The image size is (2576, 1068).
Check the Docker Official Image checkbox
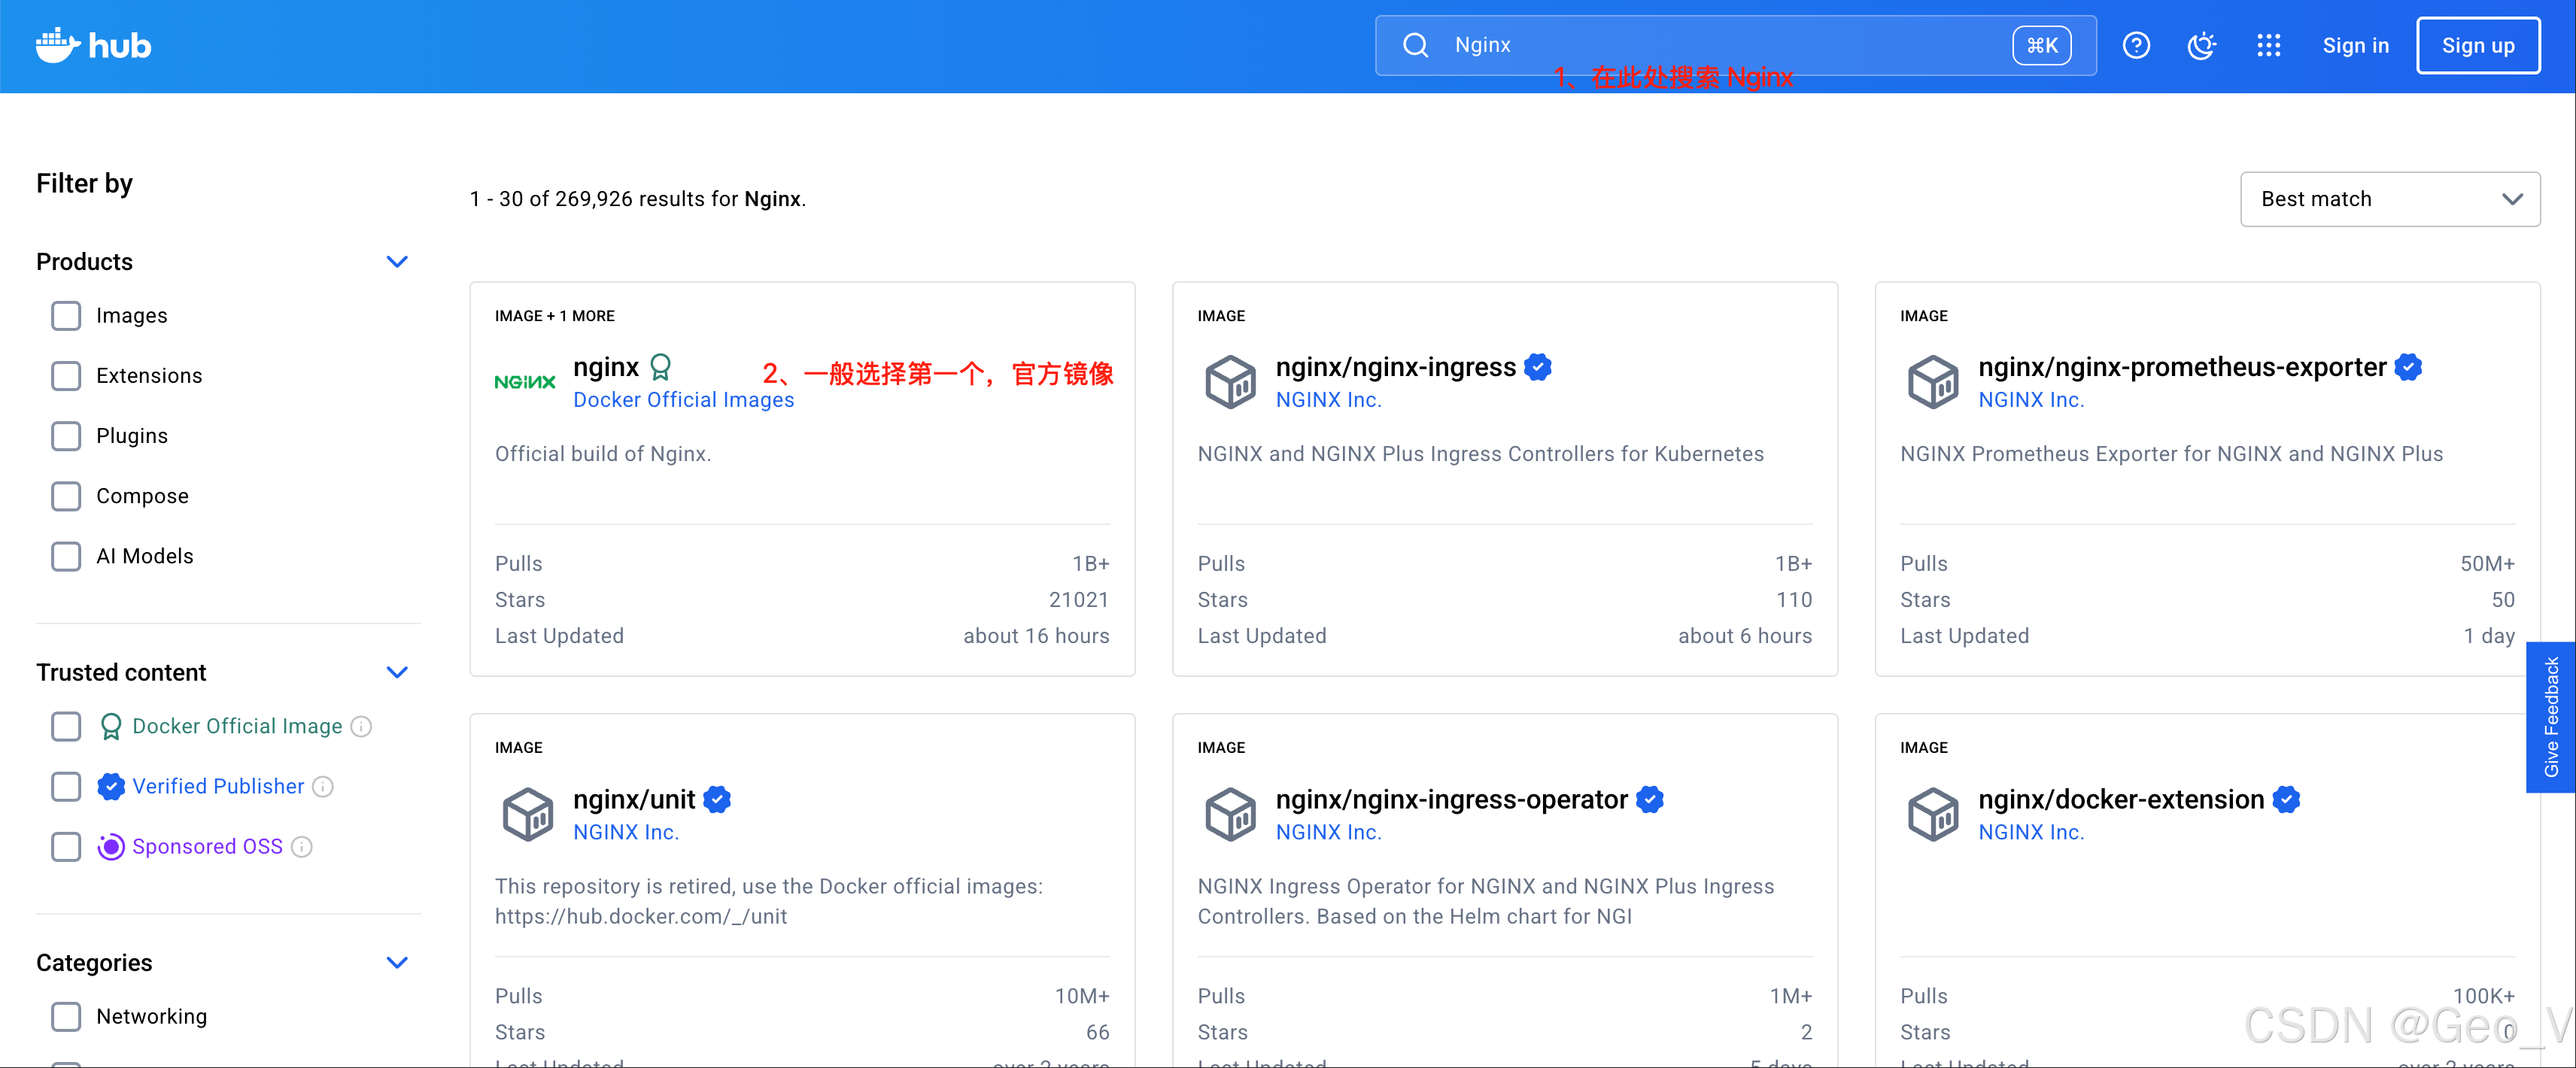(66, 727)
